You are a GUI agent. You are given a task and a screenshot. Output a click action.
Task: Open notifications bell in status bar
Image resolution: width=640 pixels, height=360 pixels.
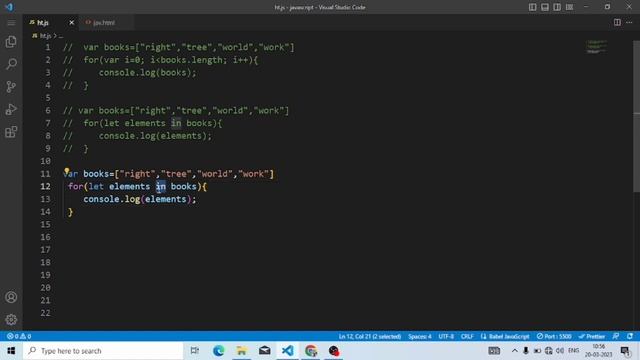point(630,336)
